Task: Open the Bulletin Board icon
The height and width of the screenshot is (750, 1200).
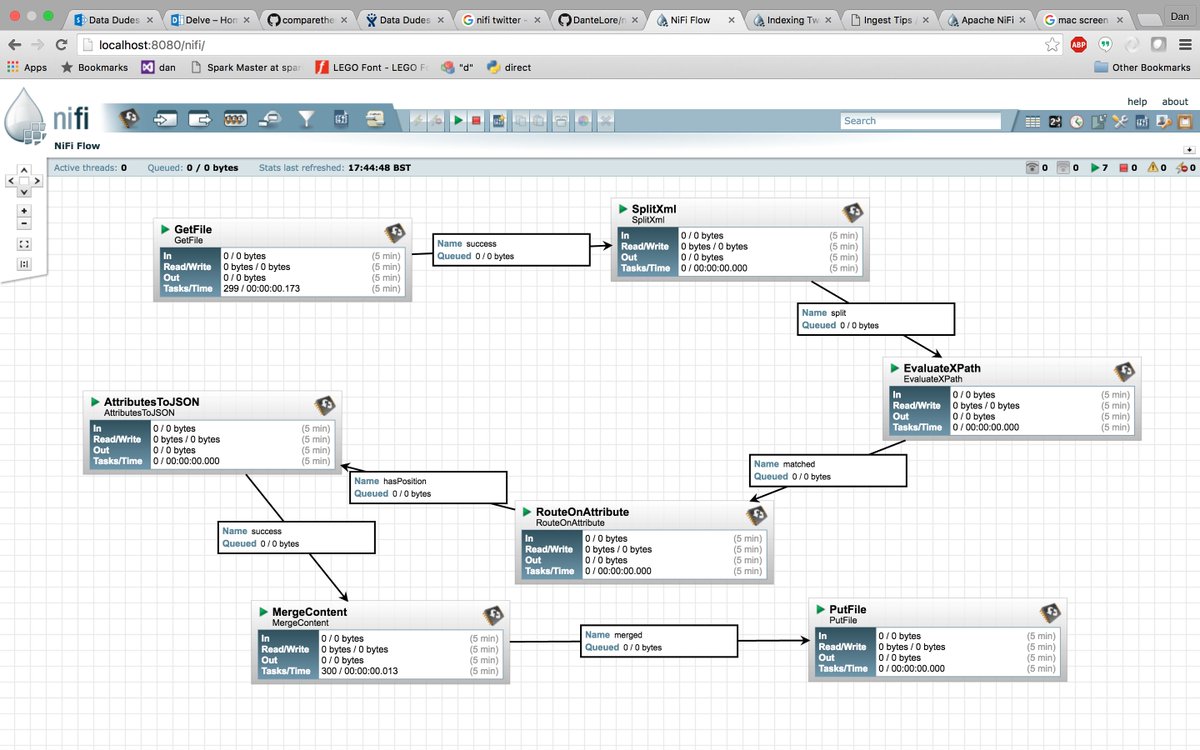Action: click(x=1184, y=121)
